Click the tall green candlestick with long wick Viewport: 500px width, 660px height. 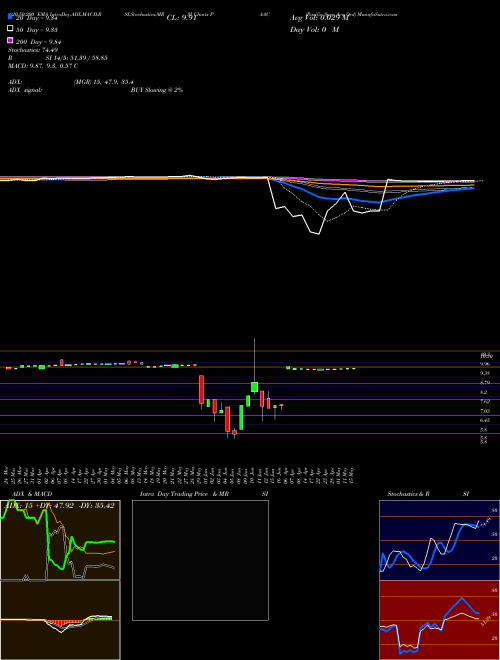pos(254,387)
